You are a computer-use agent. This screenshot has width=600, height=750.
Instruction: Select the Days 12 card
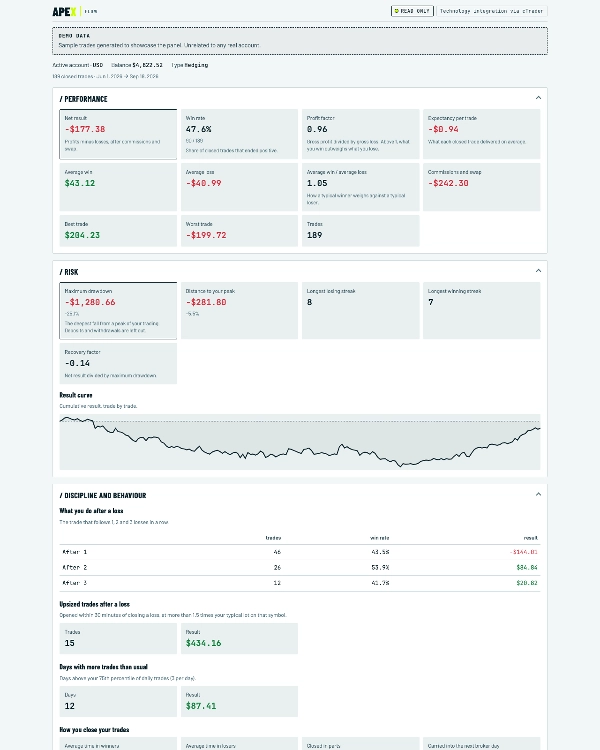tap(118, 702)
